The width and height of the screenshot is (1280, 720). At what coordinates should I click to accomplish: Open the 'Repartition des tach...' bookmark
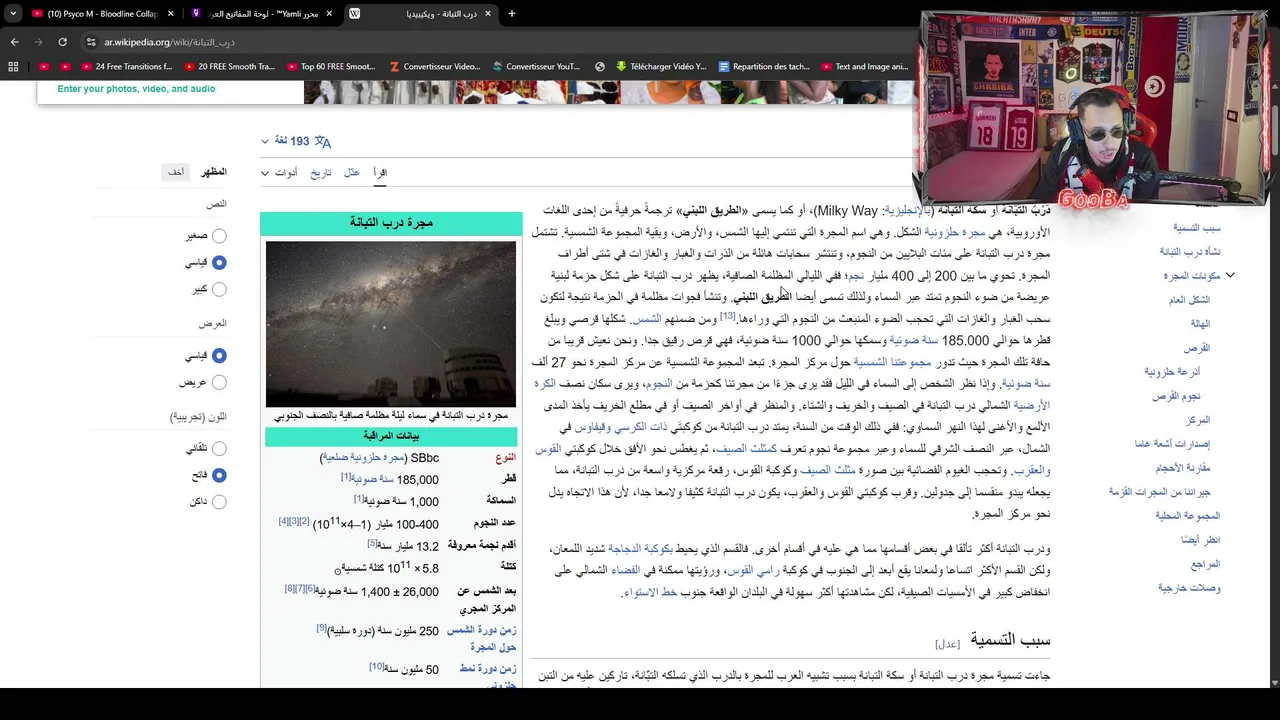764,67
